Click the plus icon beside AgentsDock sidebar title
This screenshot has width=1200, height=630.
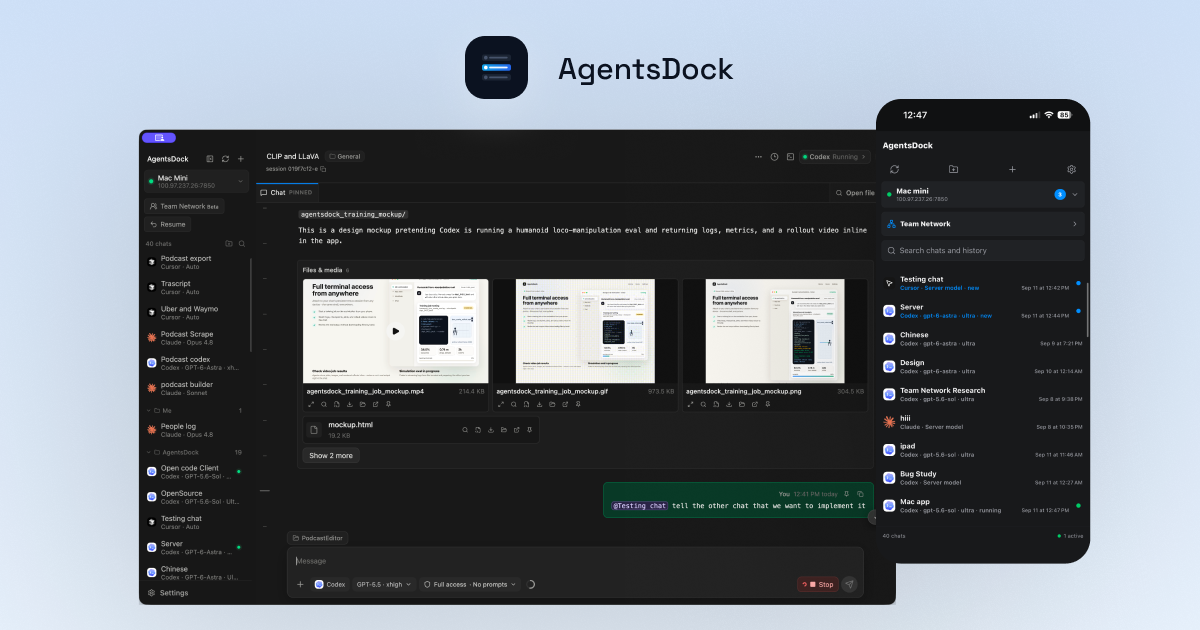[240, 159]
